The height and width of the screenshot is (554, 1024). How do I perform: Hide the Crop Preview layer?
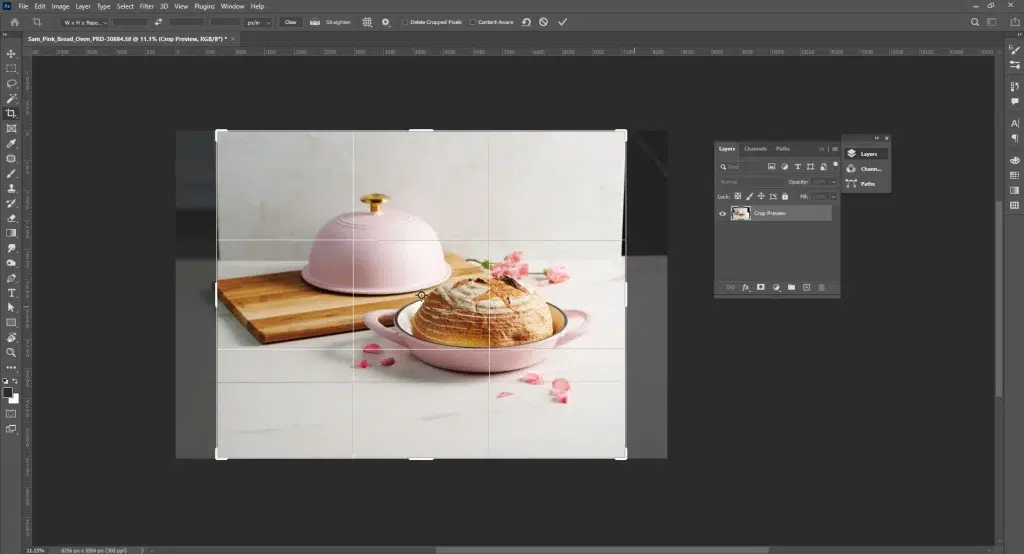point(722,214)
